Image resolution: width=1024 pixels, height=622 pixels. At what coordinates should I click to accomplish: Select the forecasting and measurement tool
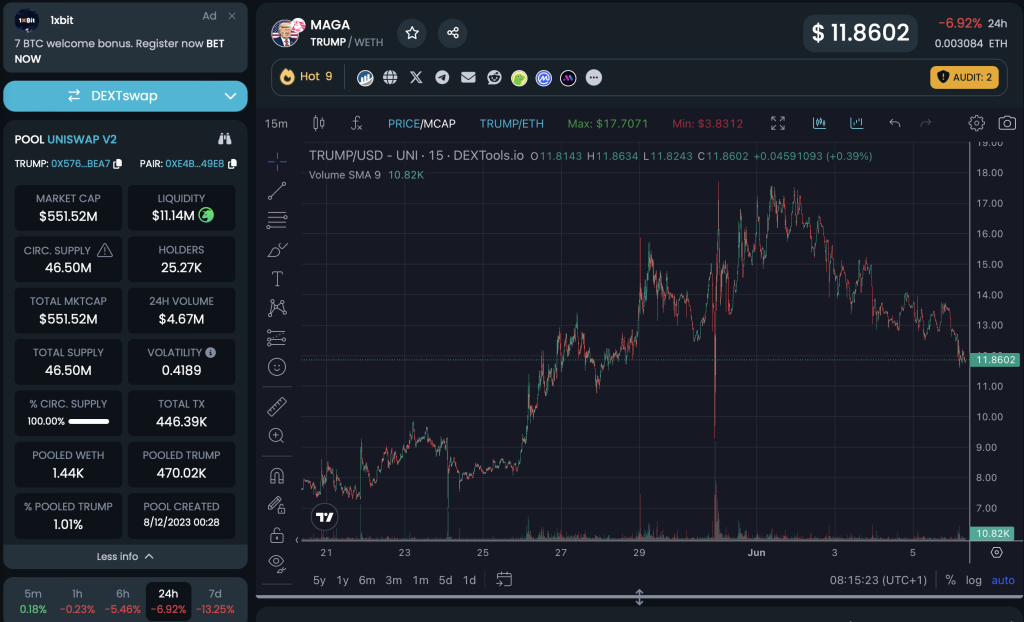(x=277, y=338)
